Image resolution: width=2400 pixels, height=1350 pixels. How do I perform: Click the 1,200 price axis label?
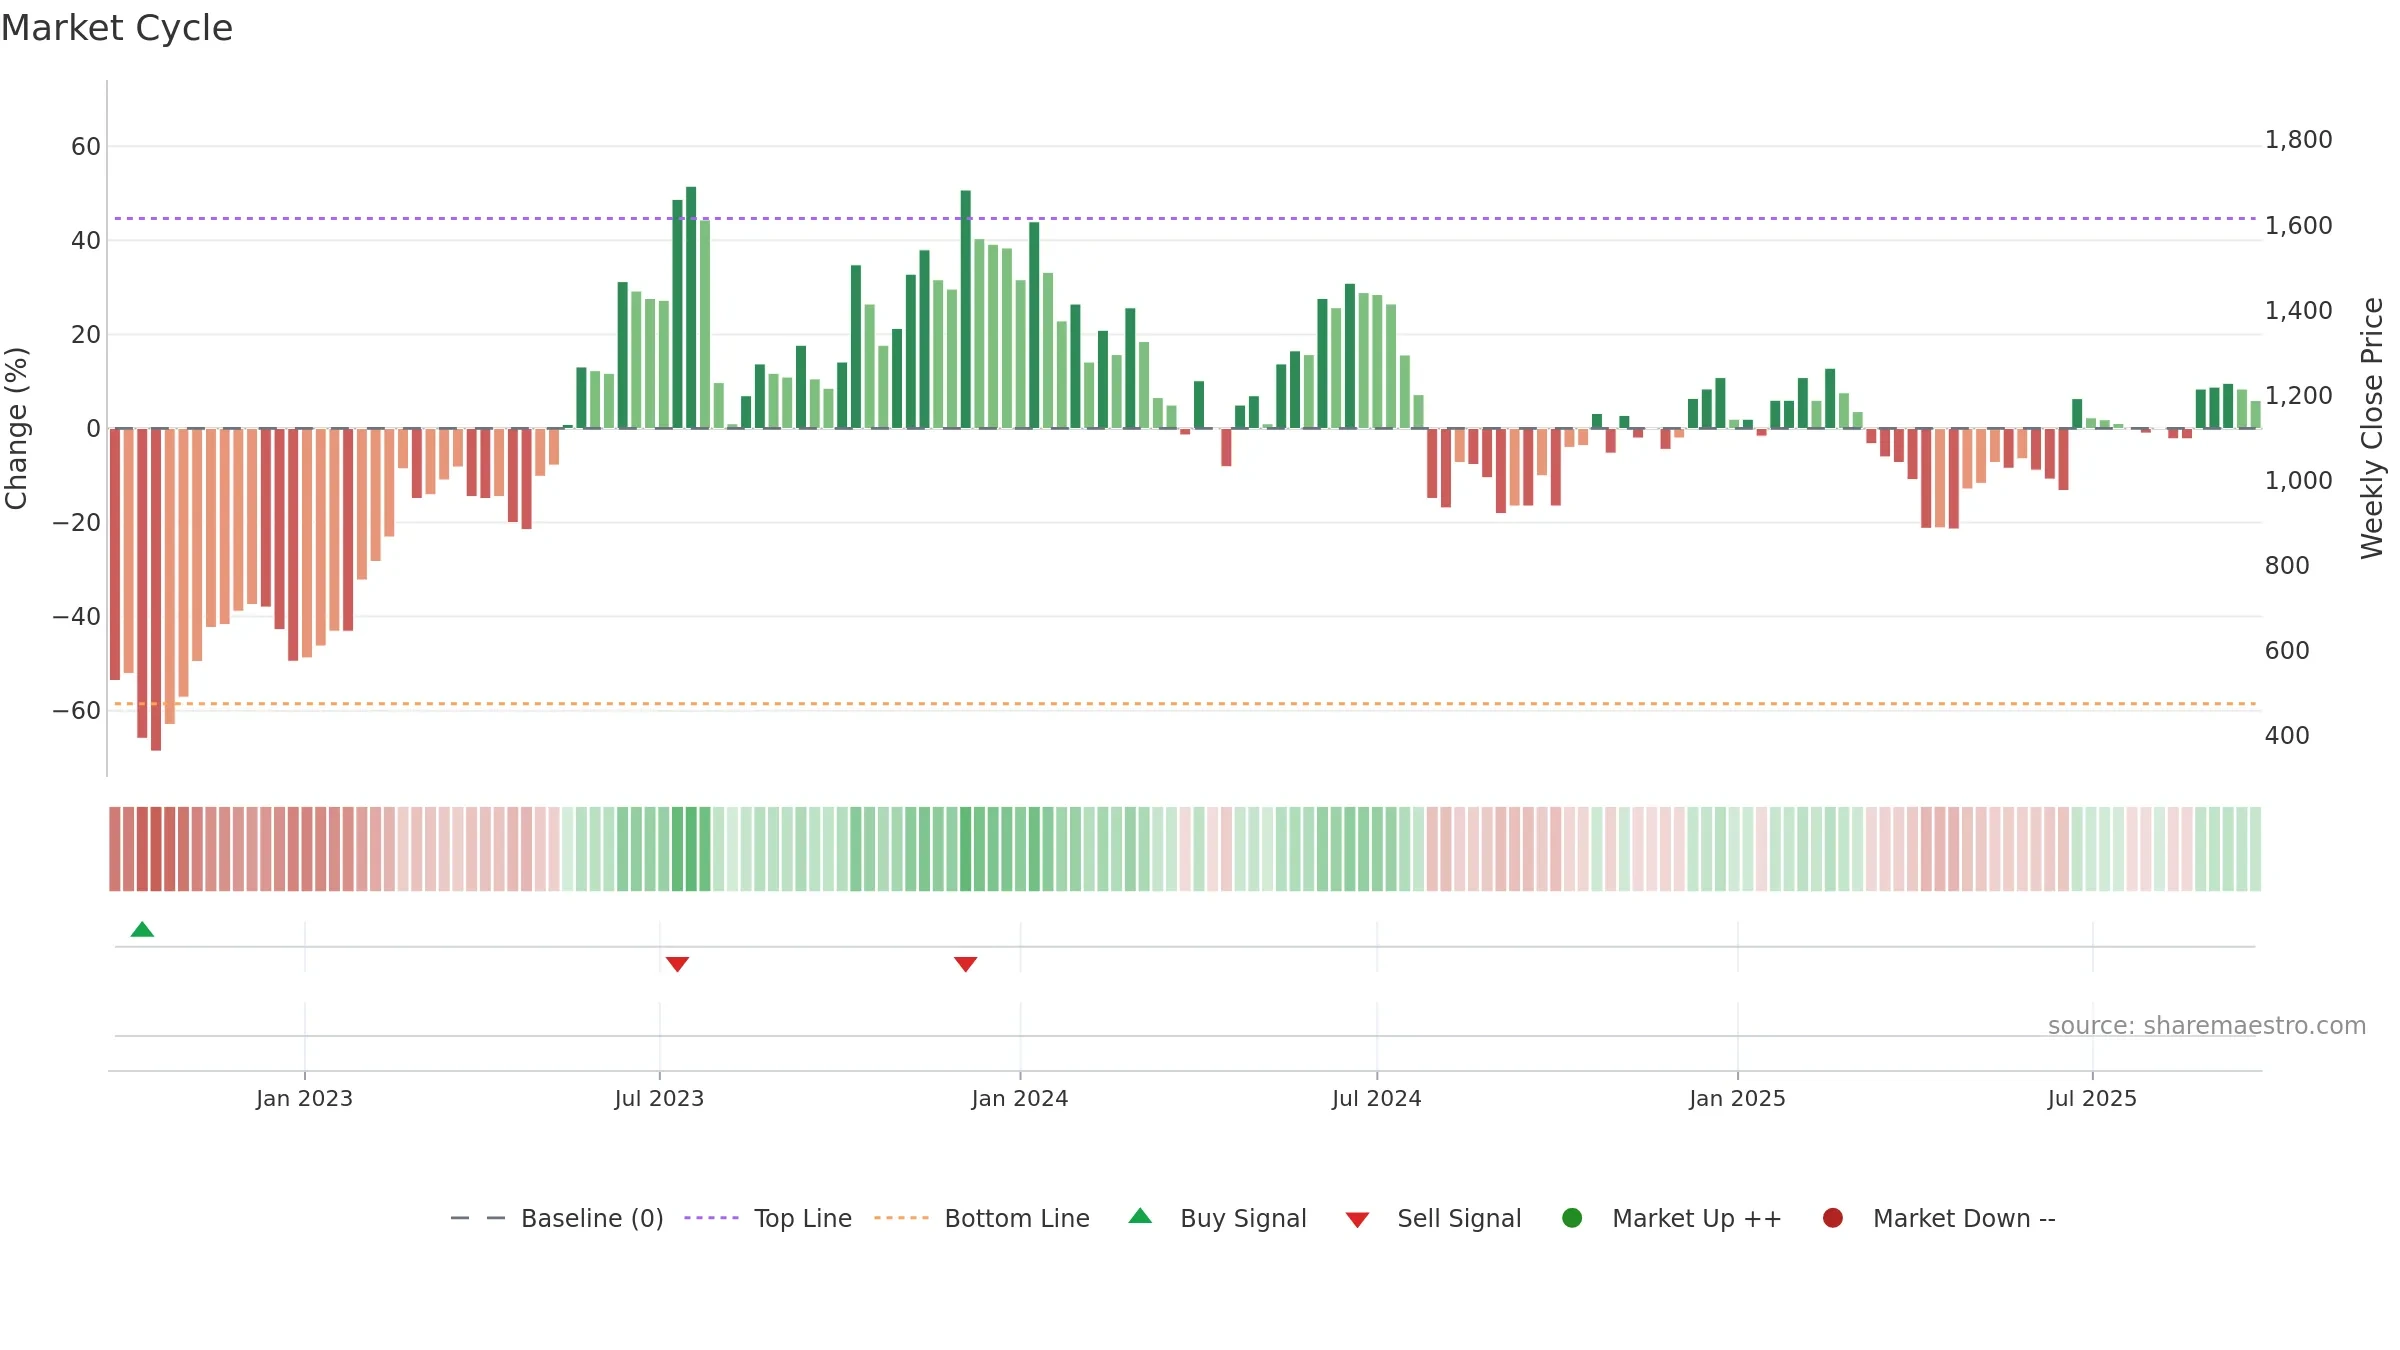click(2298, 396)
